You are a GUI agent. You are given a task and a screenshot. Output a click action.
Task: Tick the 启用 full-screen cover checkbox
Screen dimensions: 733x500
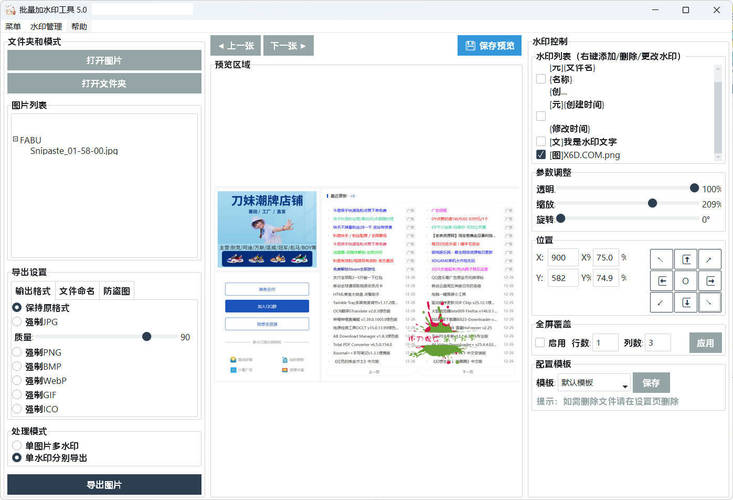point(541,343)
